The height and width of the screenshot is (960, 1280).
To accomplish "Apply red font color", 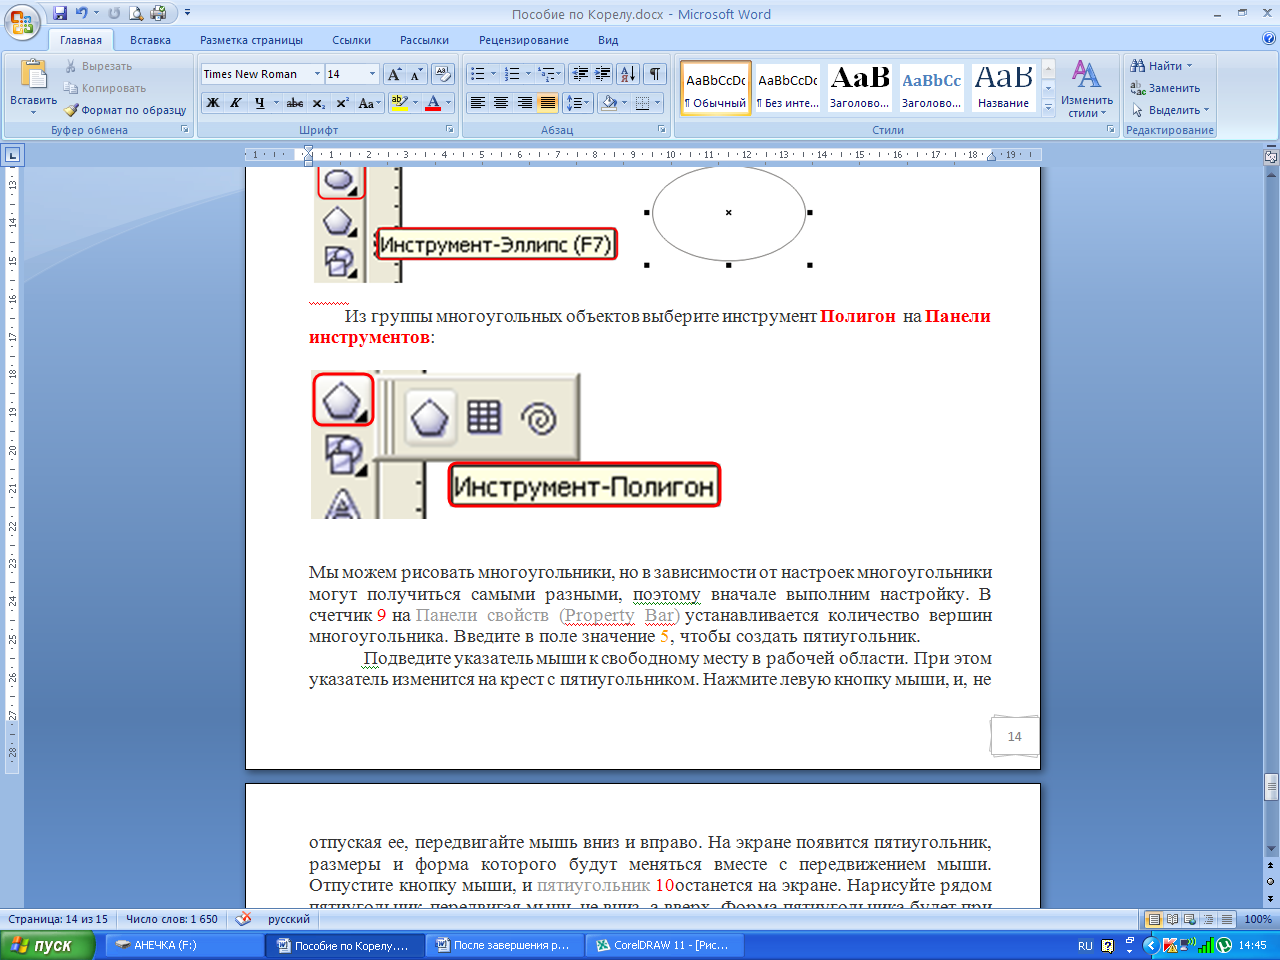I will (433, 103).
